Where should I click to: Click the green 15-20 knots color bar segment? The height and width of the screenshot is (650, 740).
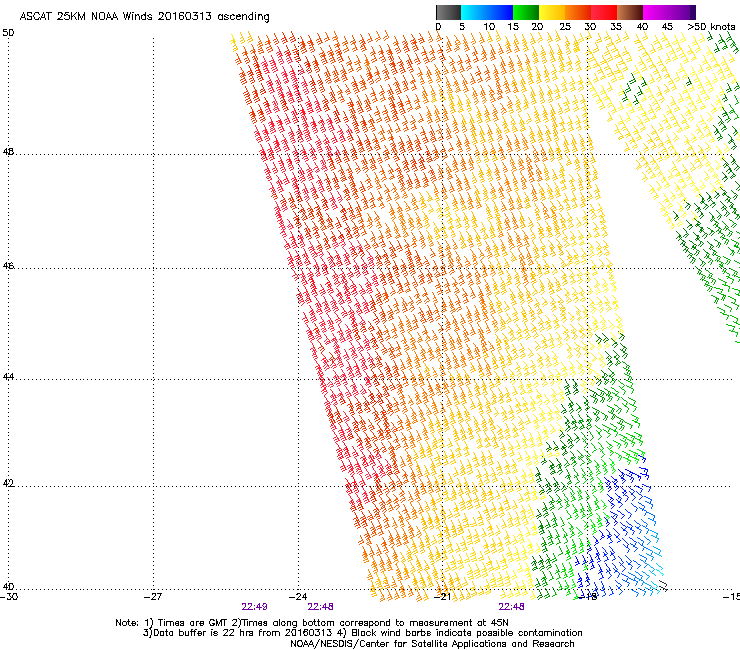(x=526, y=12)
